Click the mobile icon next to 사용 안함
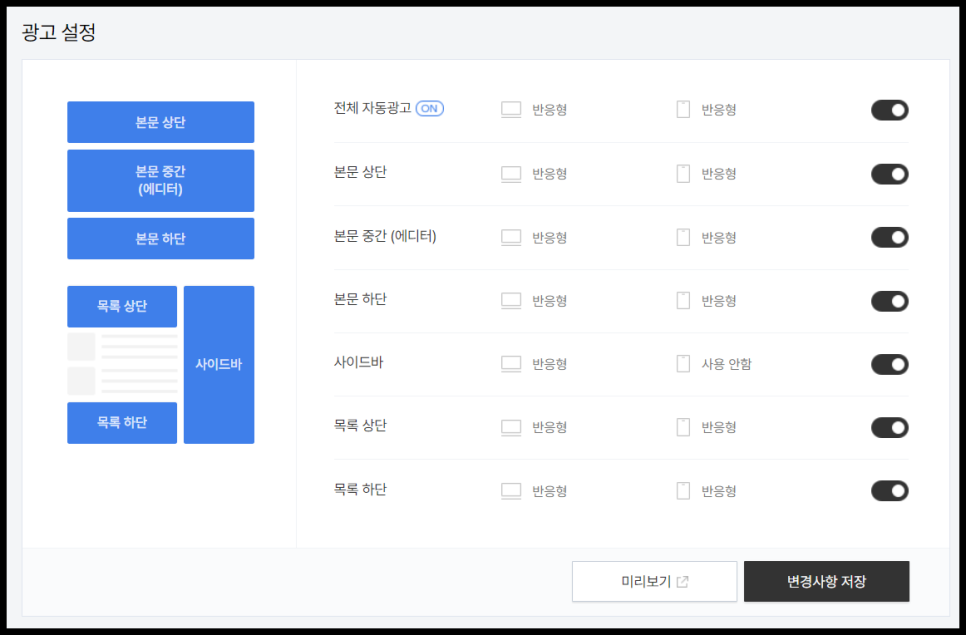Image resolution: width=966 pixels, height=635 pixels. (x=683, y=364)
